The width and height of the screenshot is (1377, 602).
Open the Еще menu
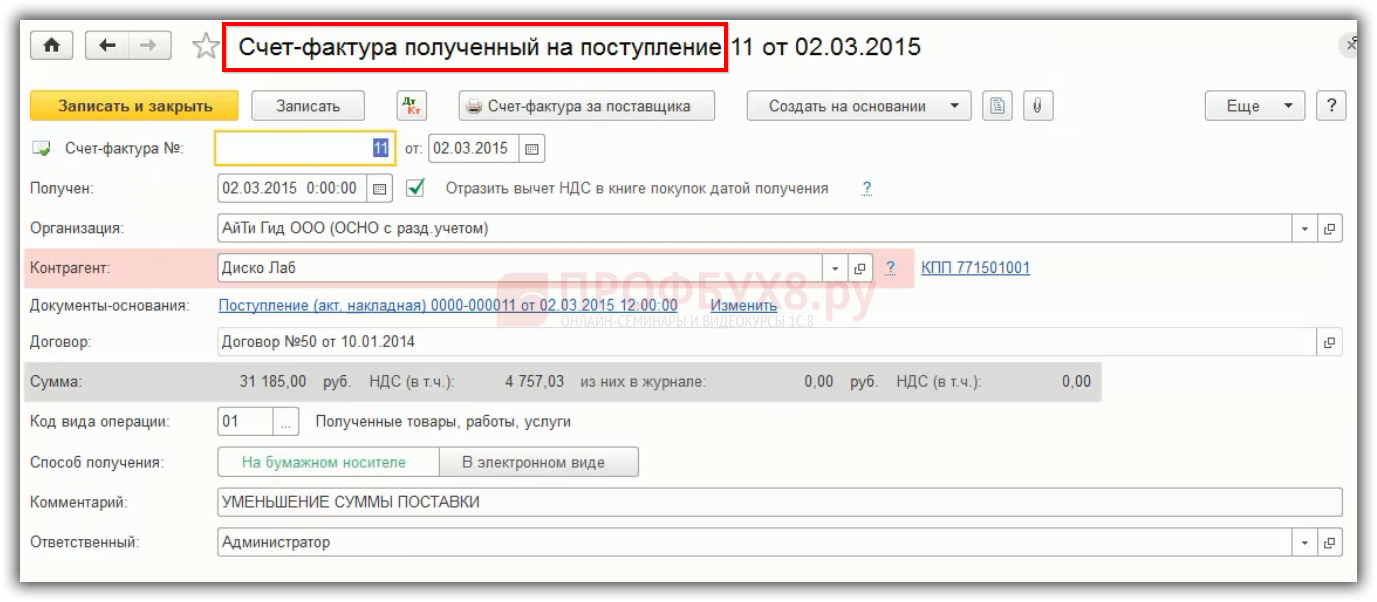(x=1254, y=106)
